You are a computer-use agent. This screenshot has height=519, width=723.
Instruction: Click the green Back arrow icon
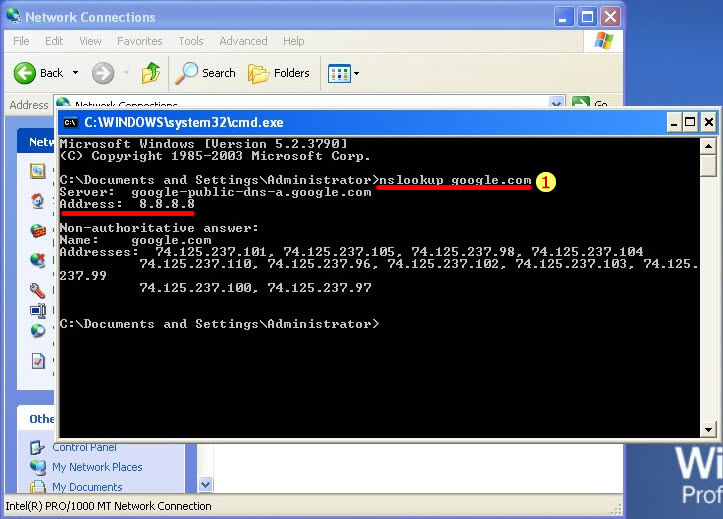24,73
